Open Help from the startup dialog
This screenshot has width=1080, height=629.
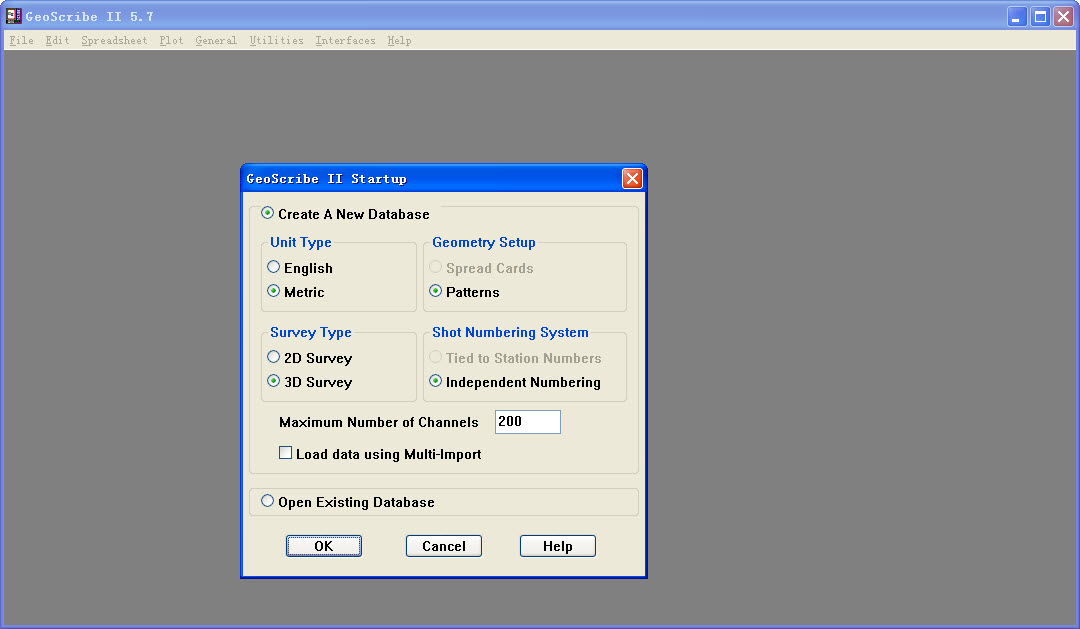(558, 546)
